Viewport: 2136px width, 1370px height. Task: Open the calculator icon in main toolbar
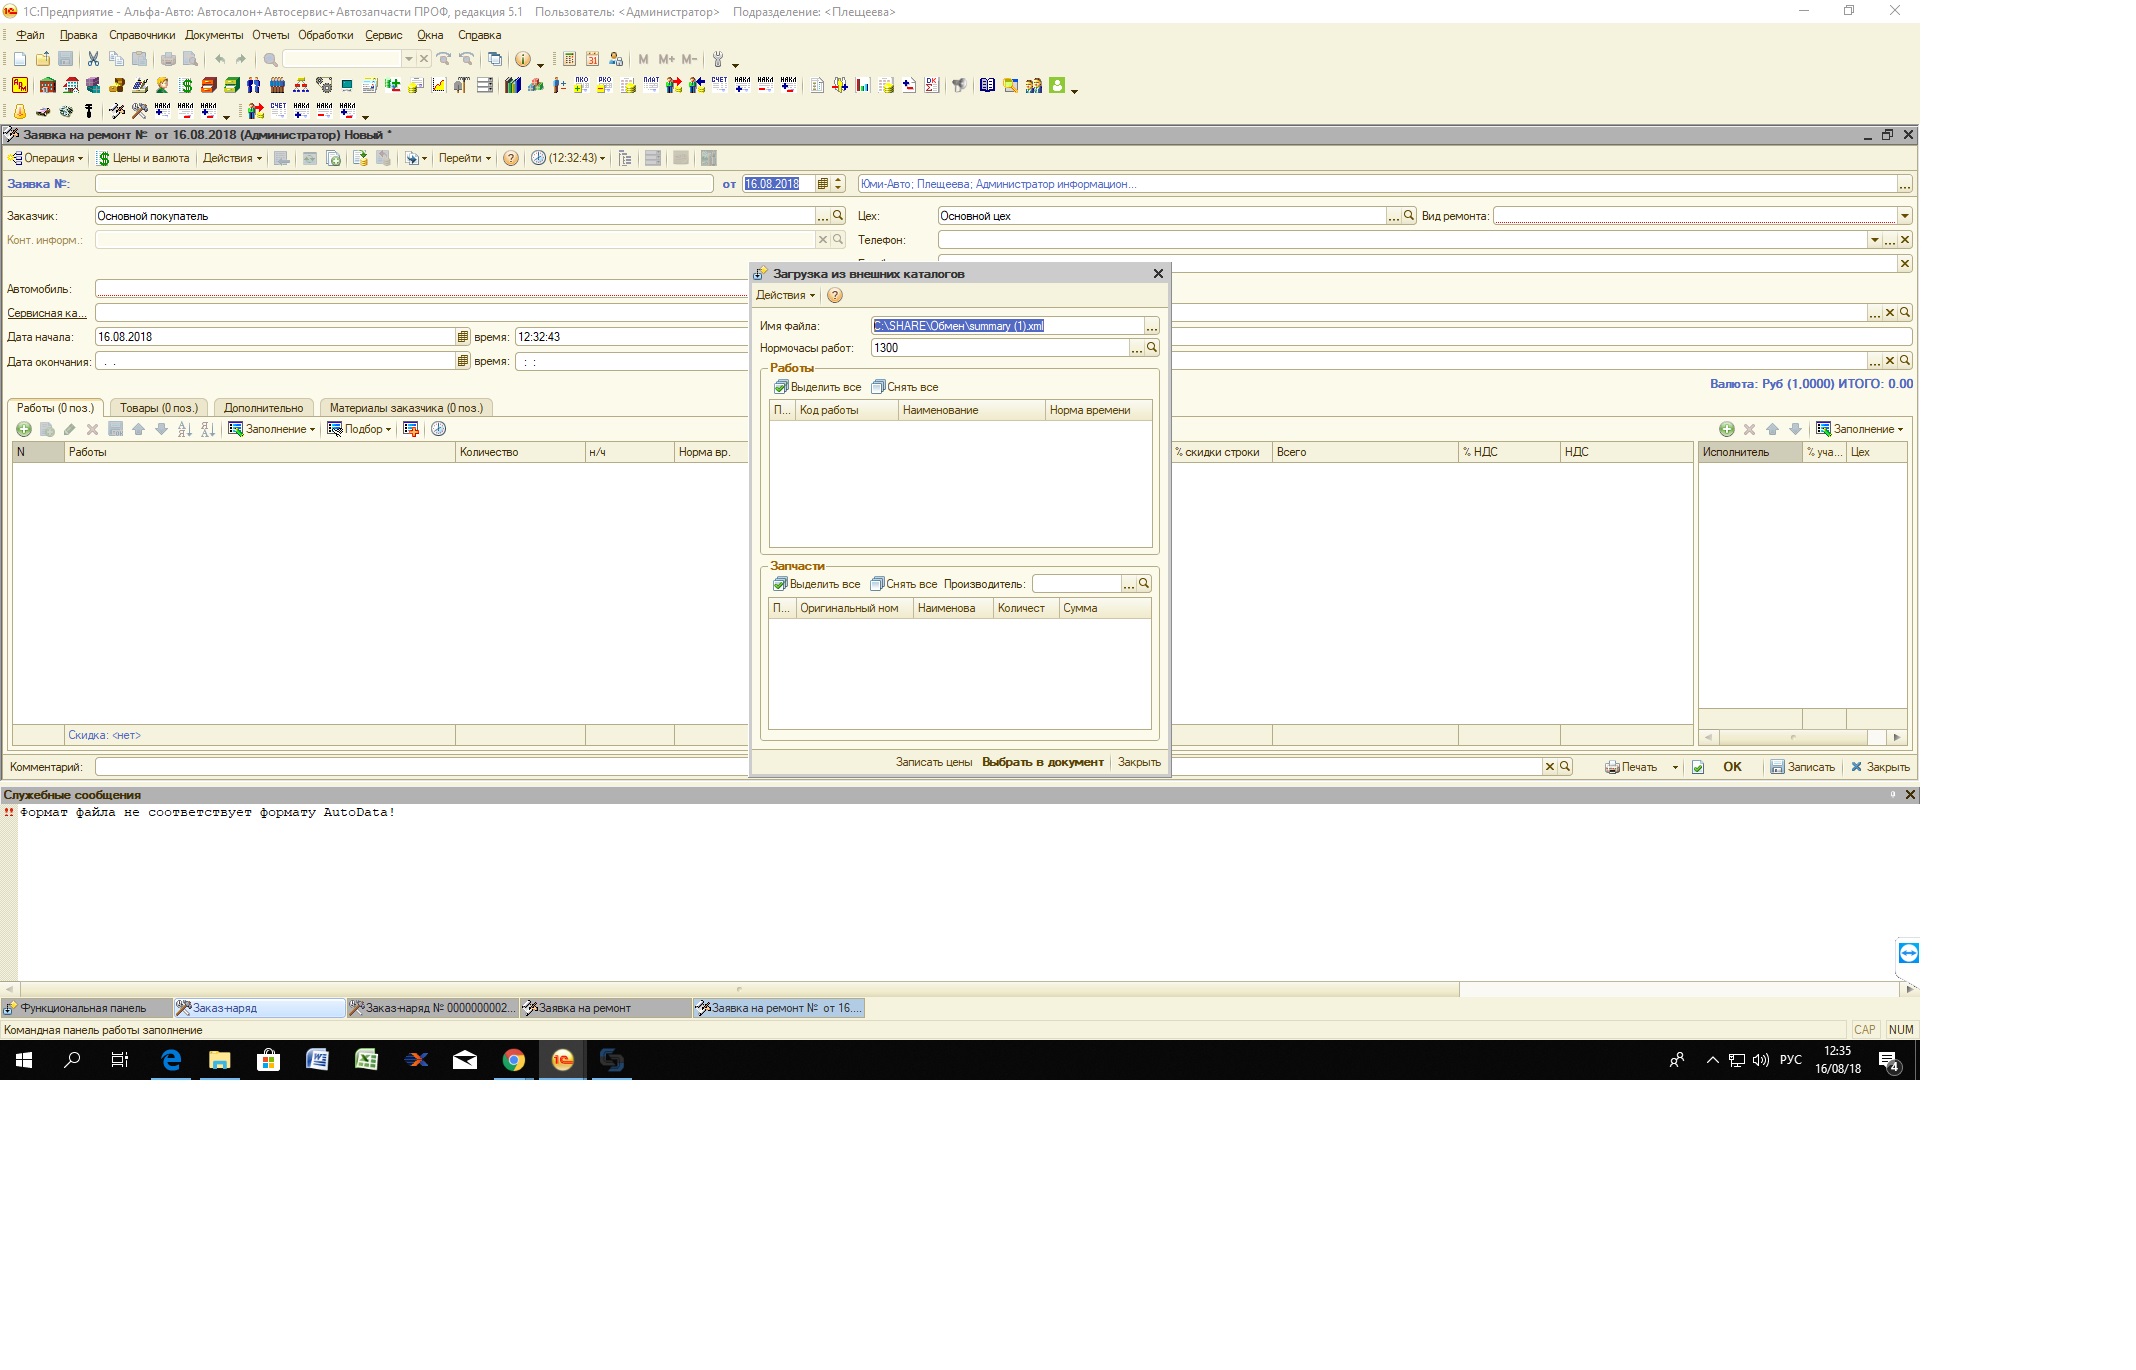pyautogui.click(x=569, y=59)
